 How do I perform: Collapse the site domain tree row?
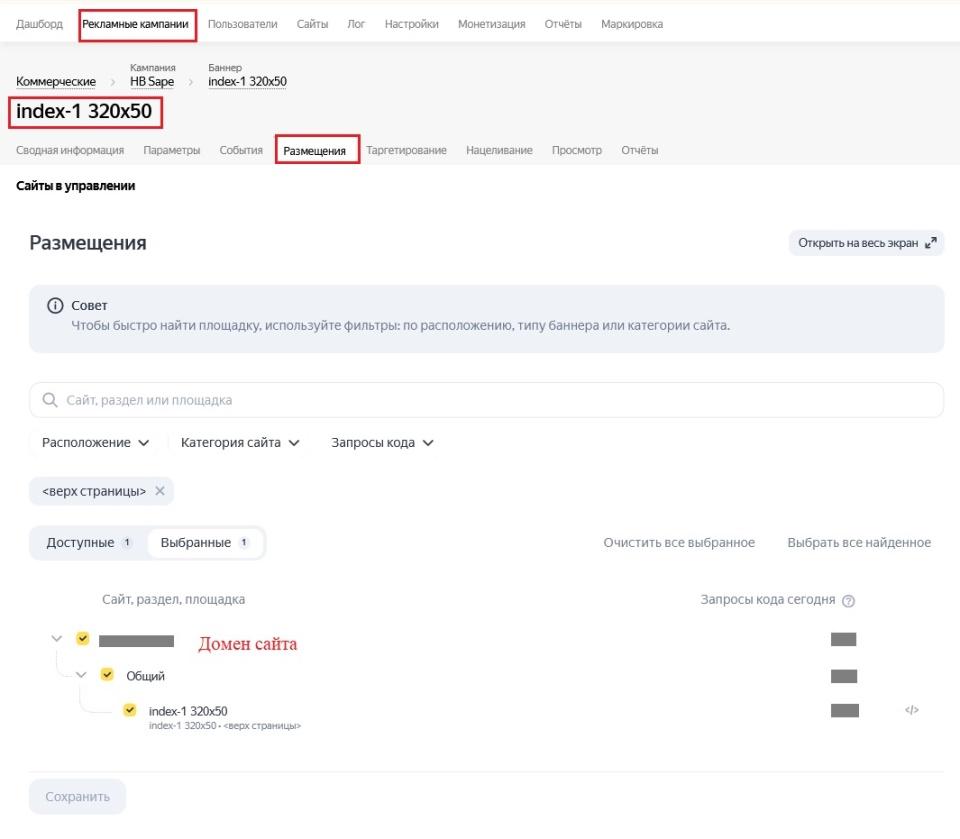[x=57, y=638]
